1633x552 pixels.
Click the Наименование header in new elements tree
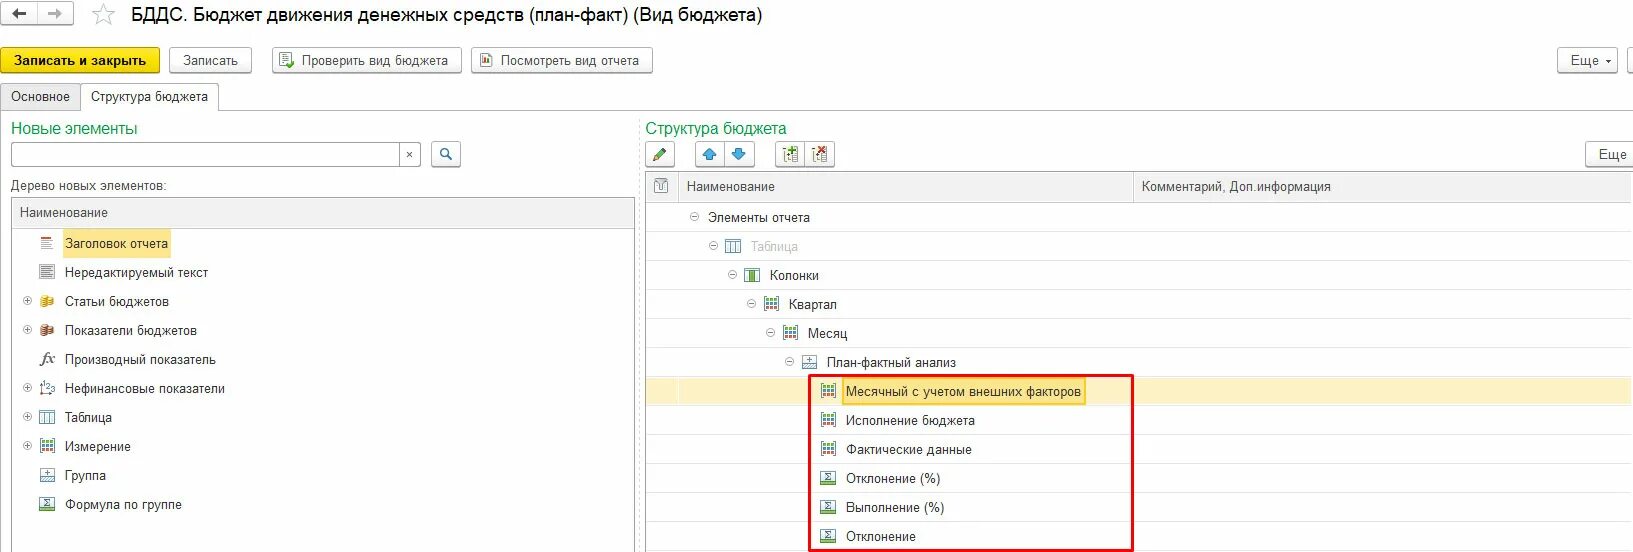click(x=323, y=212)
